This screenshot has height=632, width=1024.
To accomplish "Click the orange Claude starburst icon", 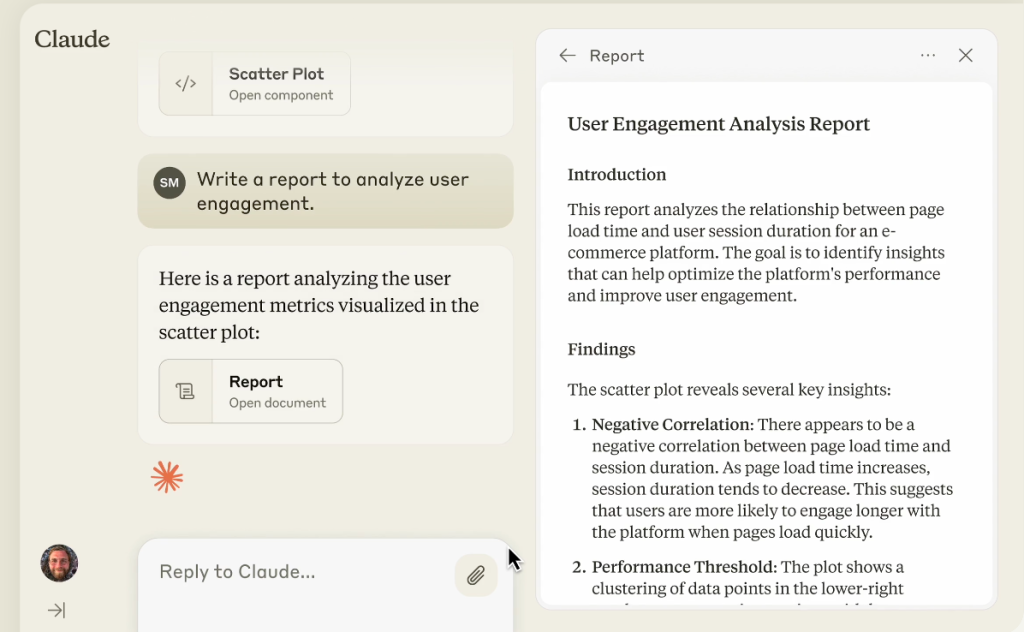I will [167, 477].
